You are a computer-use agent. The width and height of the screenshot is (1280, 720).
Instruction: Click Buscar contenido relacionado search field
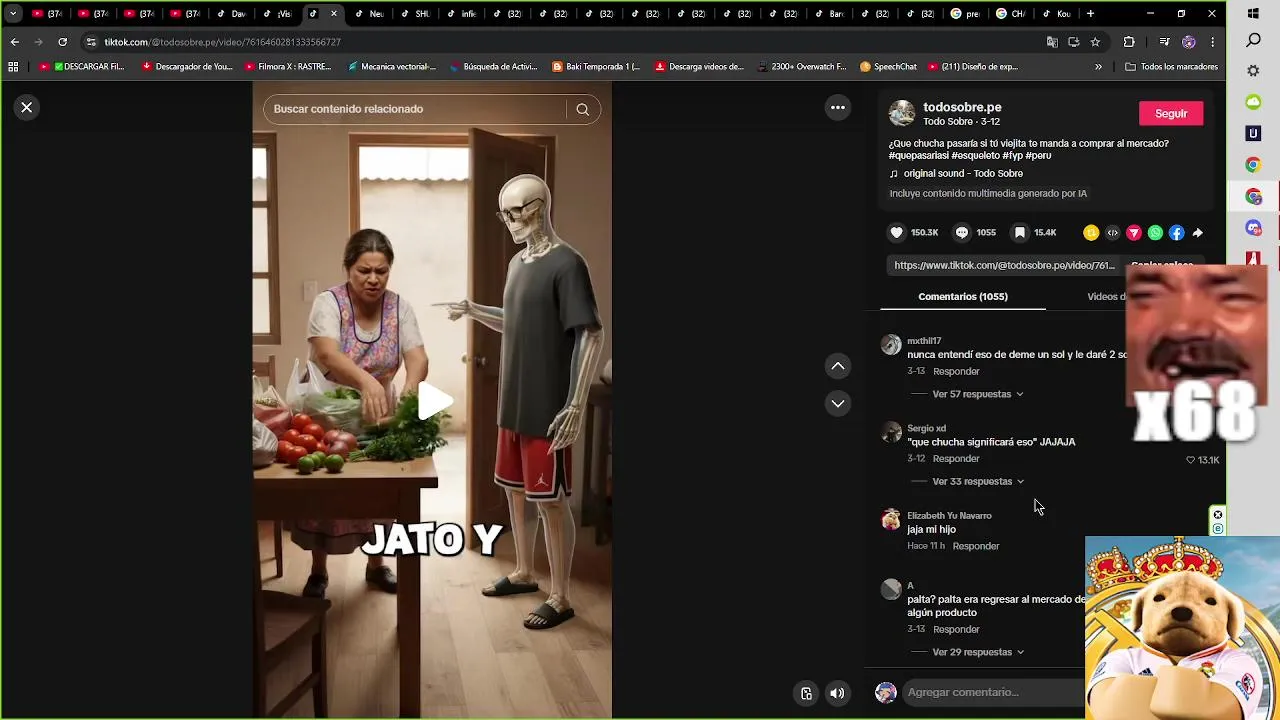click(x=418, y=109)
